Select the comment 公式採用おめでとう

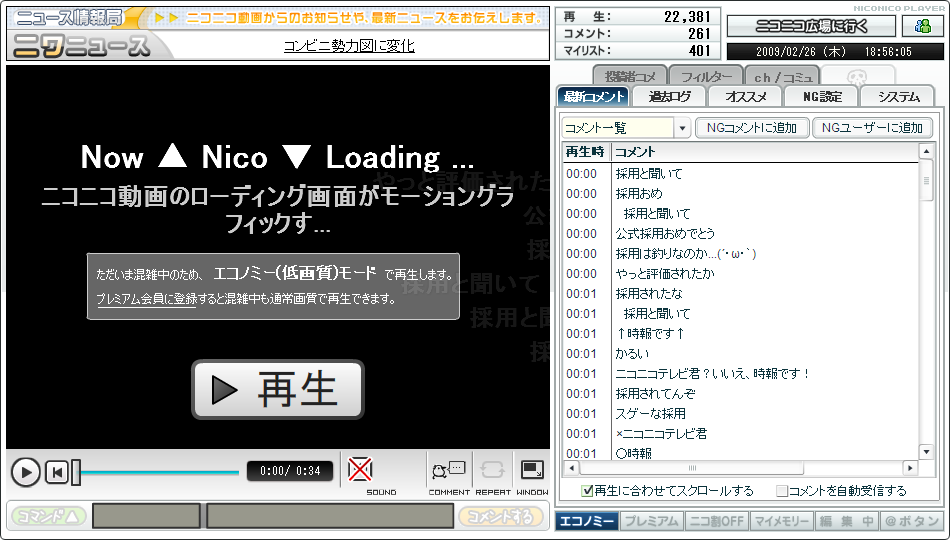(665, 233)
